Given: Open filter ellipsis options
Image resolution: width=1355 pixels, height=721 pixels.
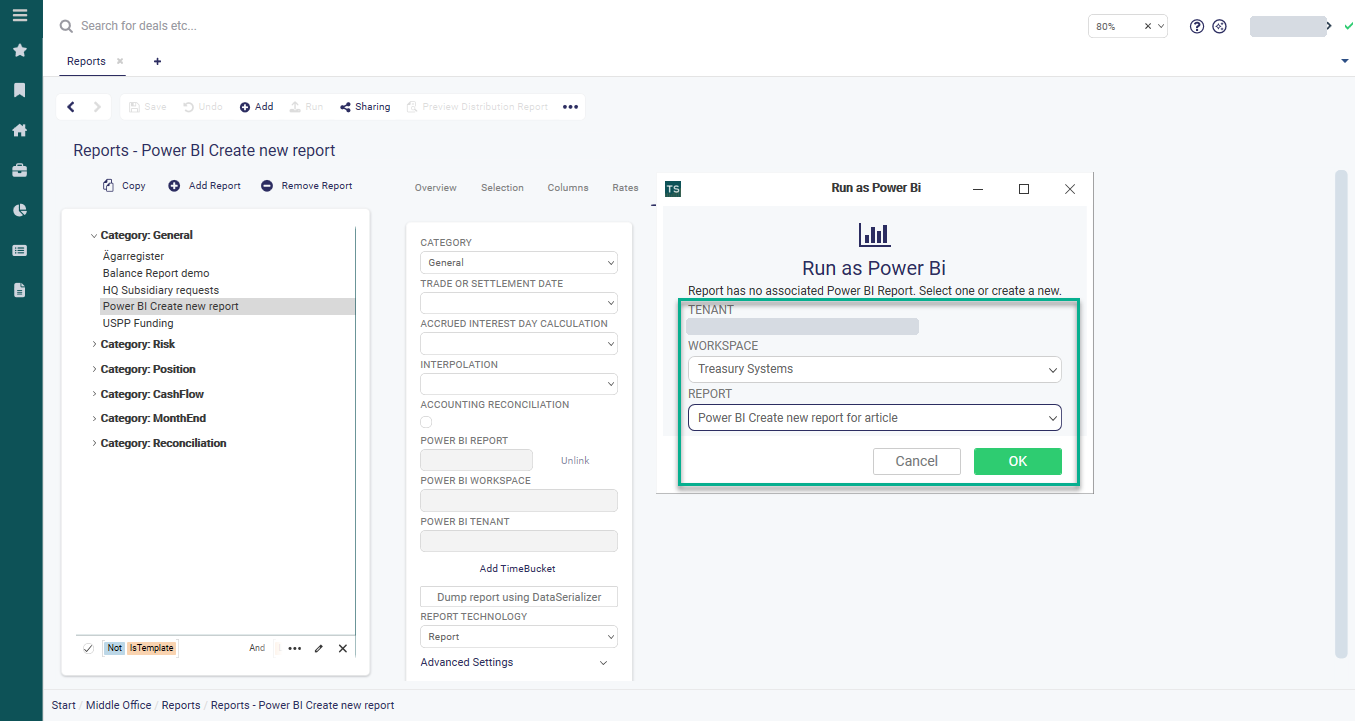Looking at the screenshot, I should (295, 648).
